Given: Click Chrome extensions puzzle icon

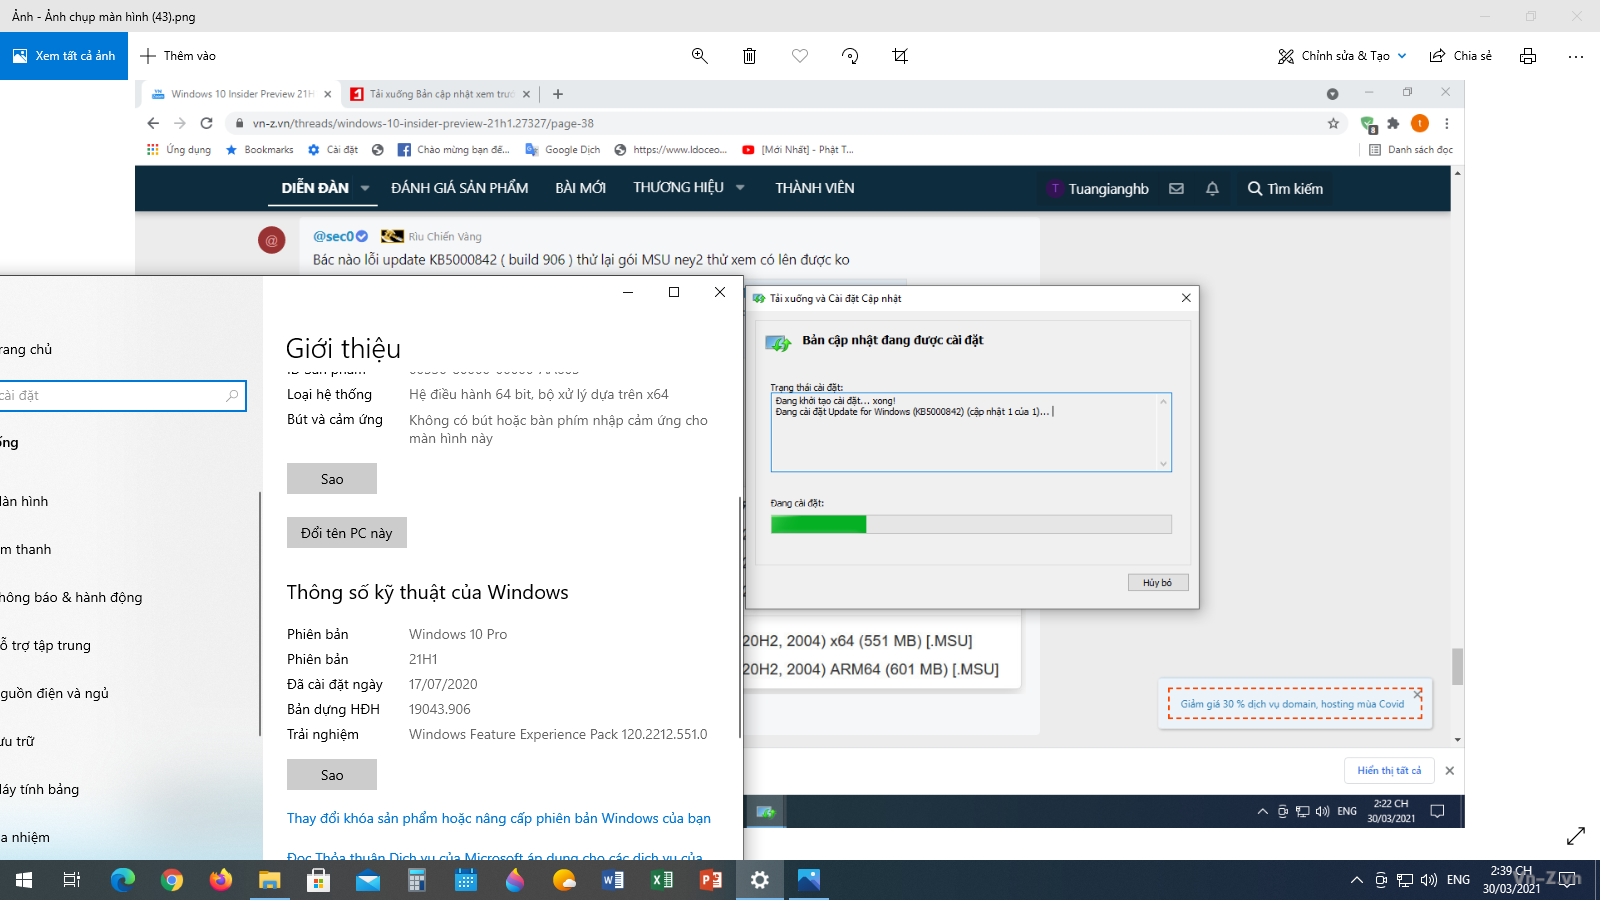Looking at the screenshot, I should [x=1393, y=123].
